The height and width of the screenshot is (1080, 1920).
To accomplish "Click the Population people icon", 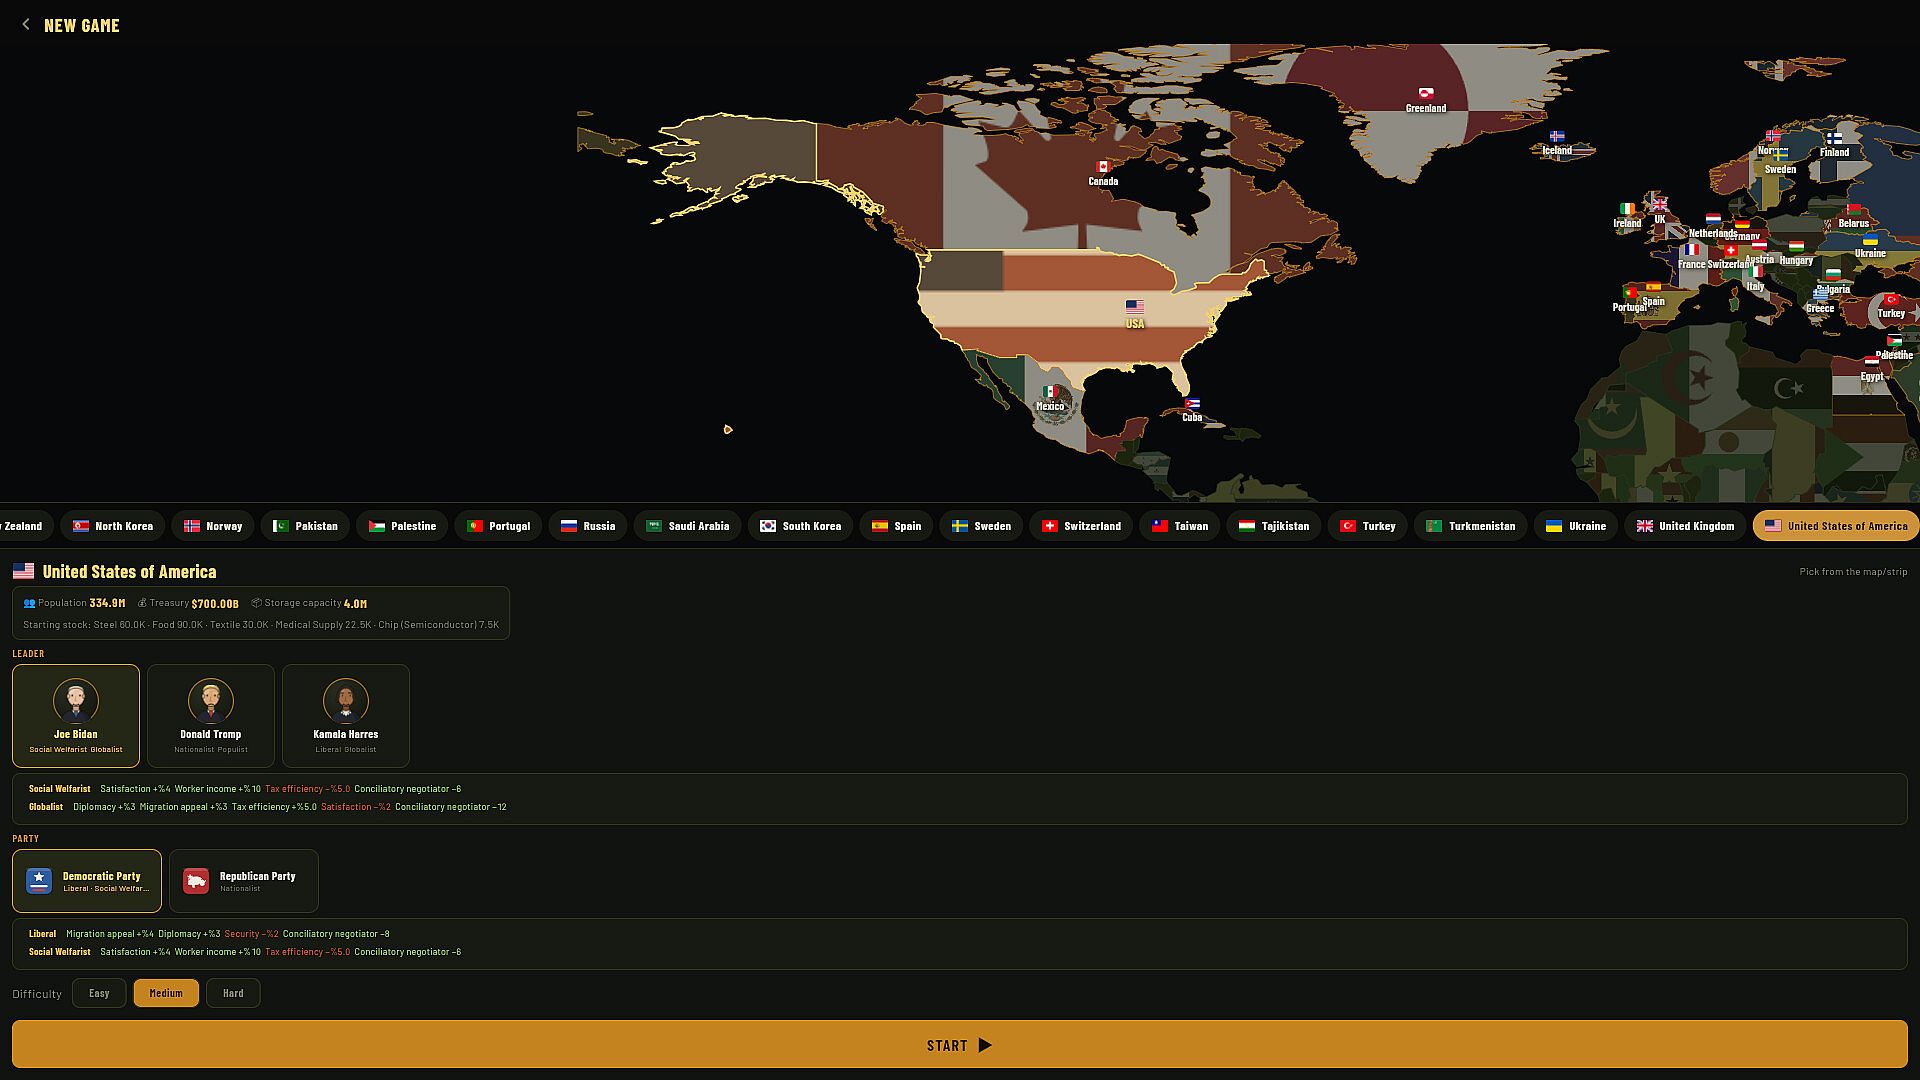I will [29, 603].
